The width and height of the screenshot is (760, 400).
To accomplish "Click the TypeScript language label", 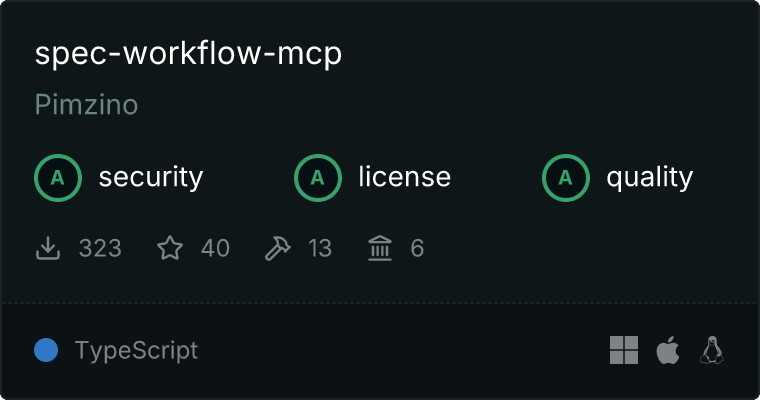I will click(x=136, y=351).
